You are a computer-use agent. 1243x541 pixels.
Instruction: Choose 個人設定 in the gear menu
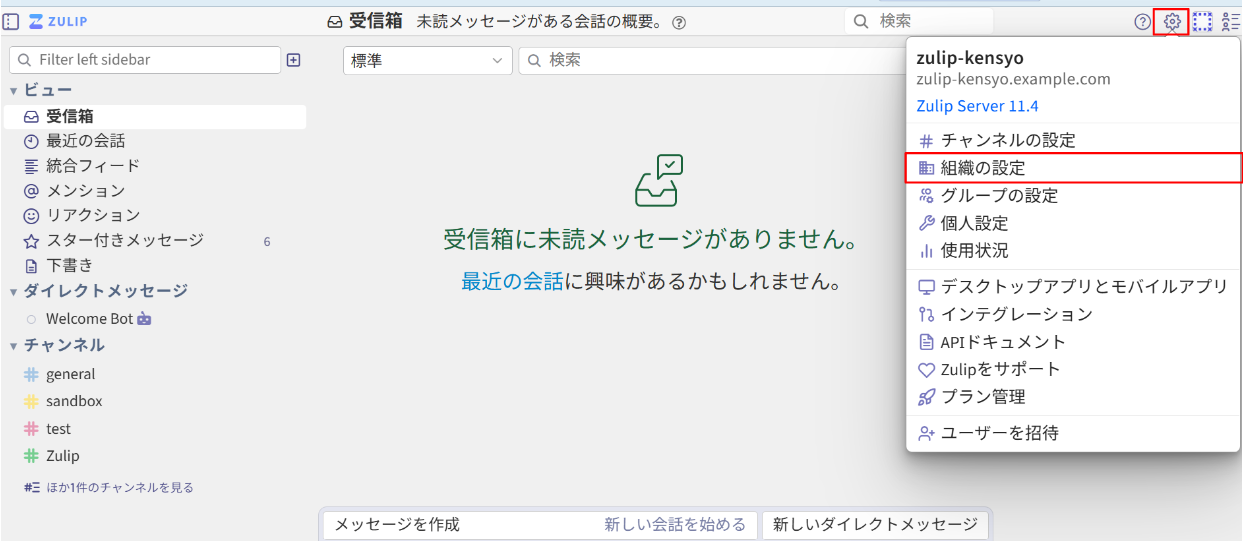(974, 223)
